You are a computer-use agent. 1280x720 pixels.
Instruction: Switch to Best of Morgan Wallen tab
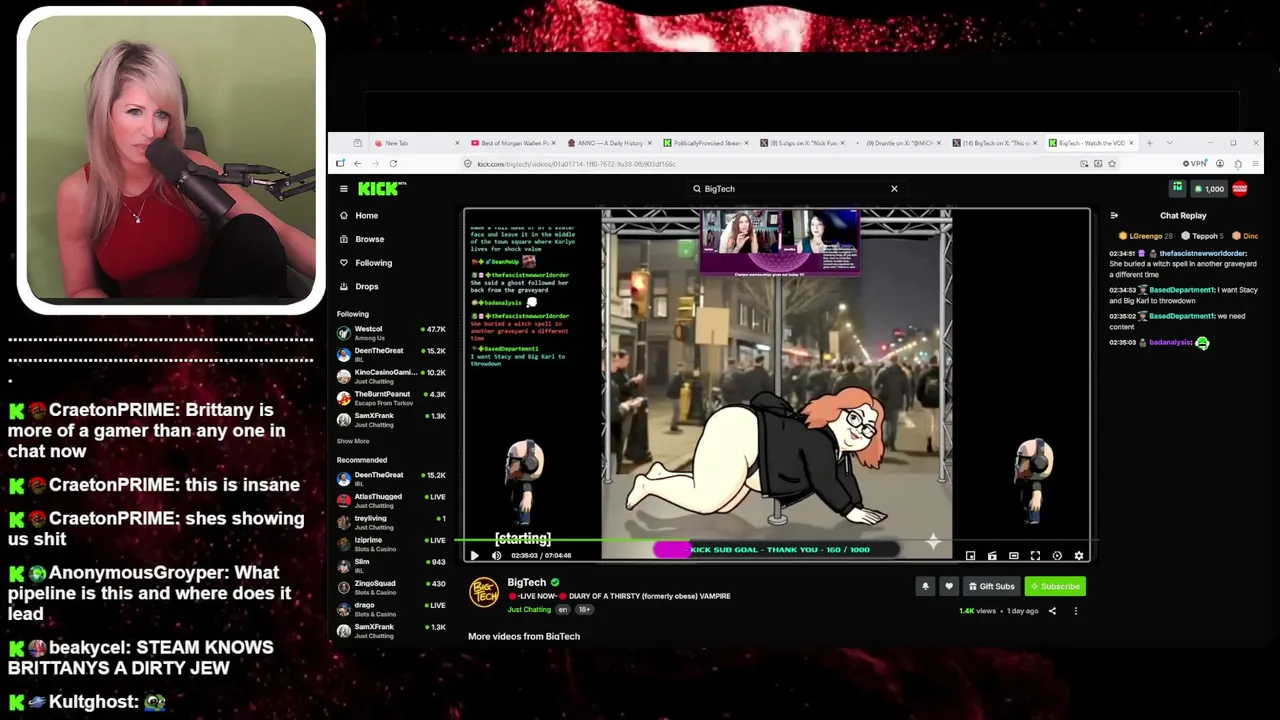tap(513, 143)
